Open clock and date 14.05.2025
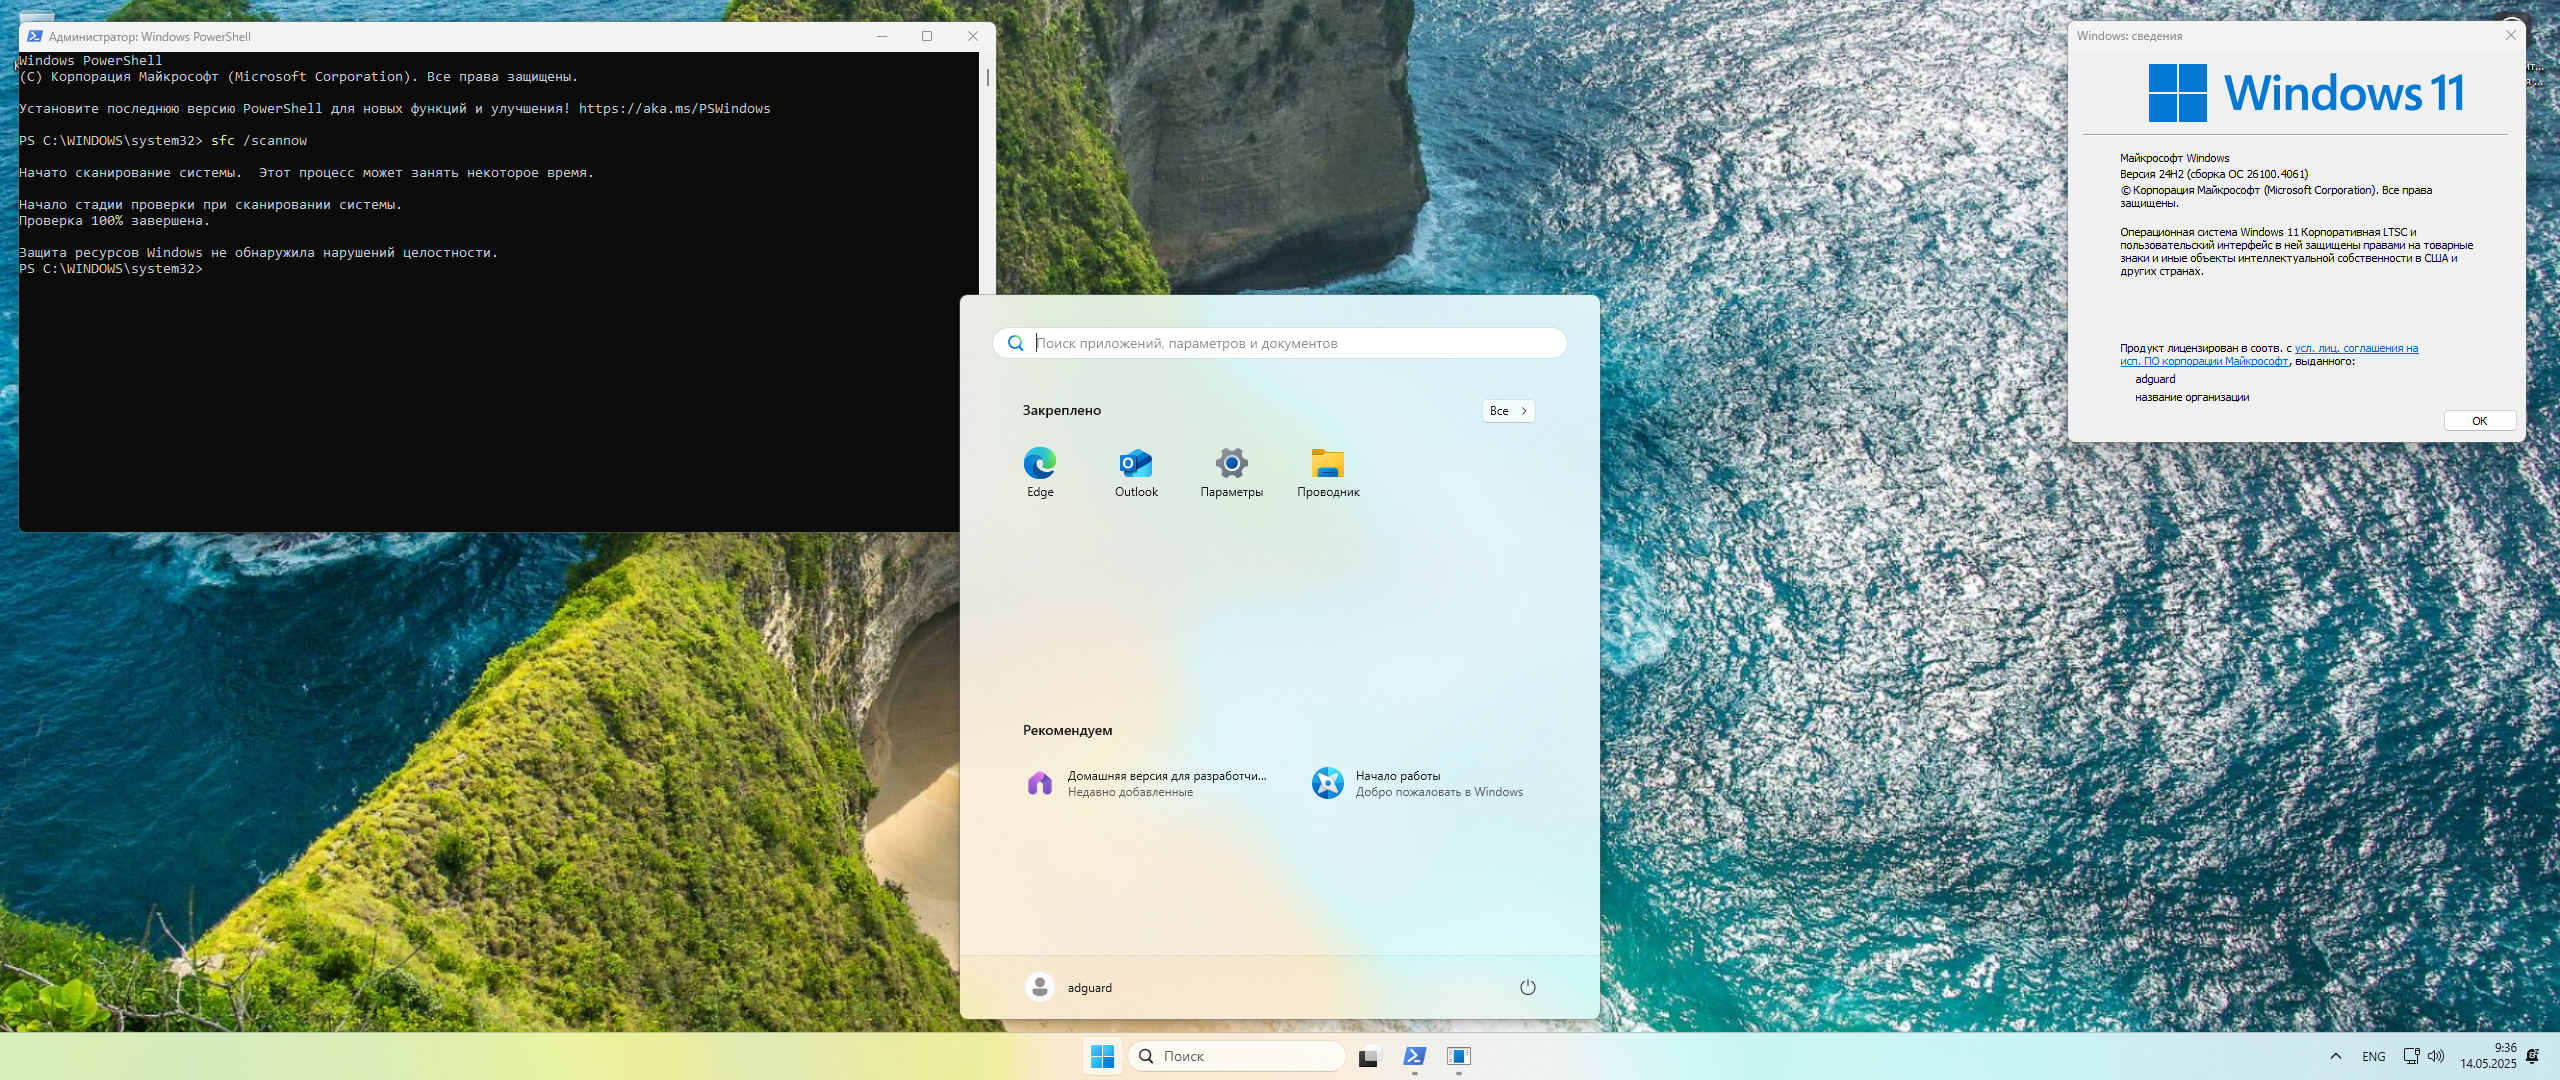Image resolution: width=2560 pixels, height=1080 pixels. [x=2489, y=1056]
